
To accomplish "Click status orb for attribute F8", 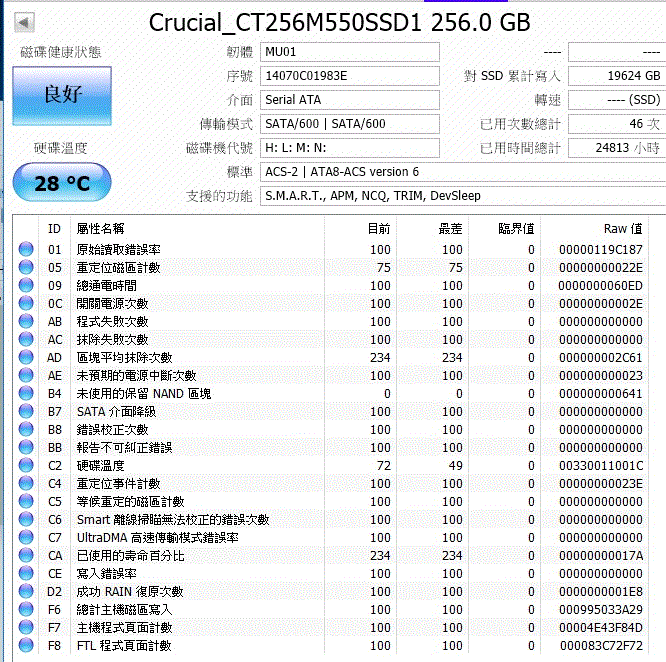I will pyautogui.click(x=26, y=645).
